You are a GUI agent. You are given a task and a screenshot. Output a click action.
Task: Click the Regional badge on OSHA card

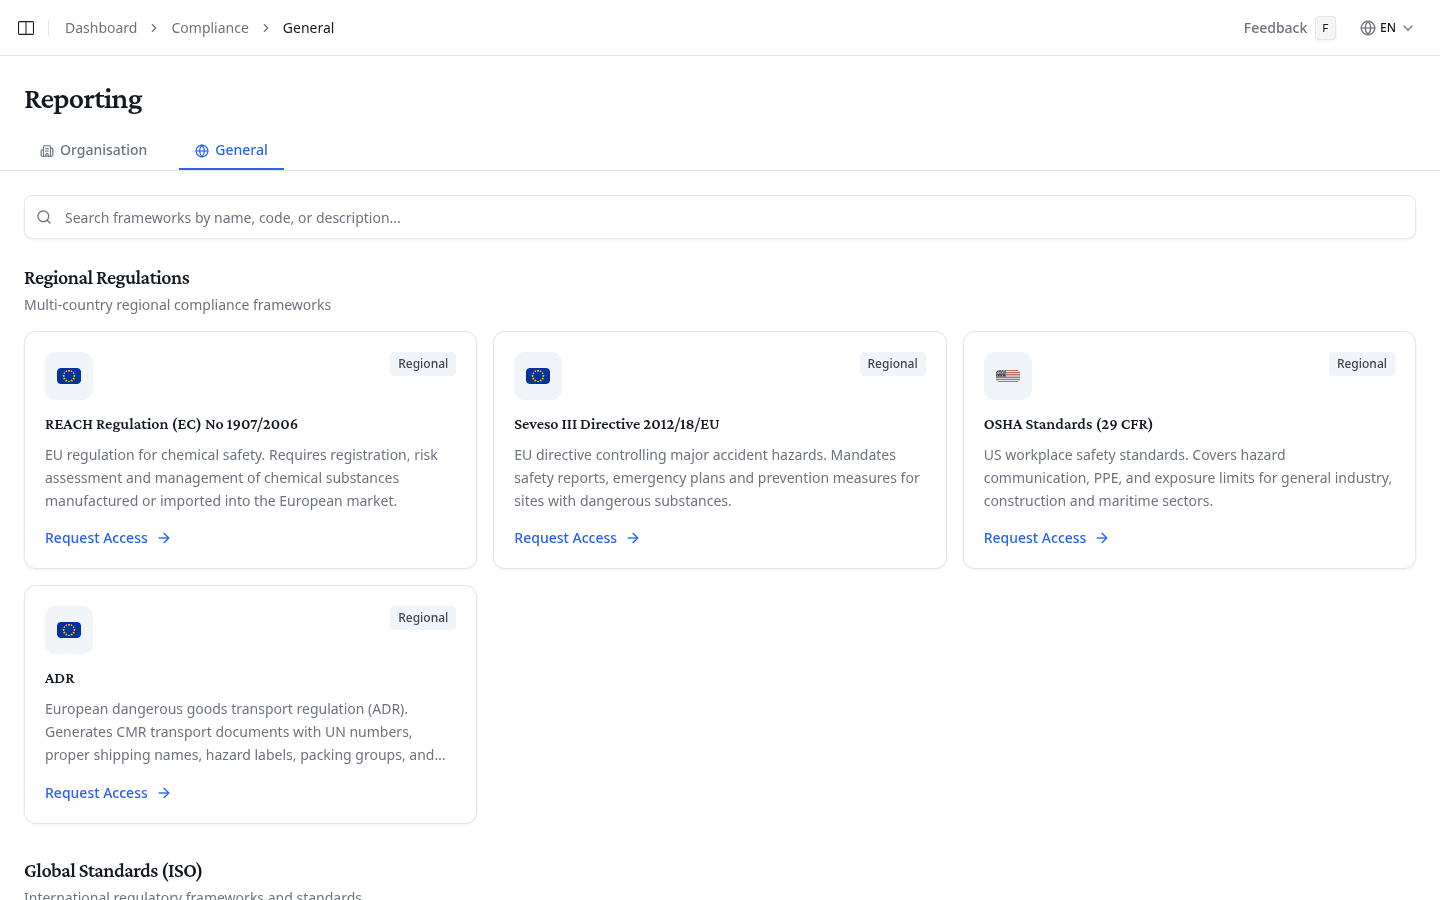1361,363
